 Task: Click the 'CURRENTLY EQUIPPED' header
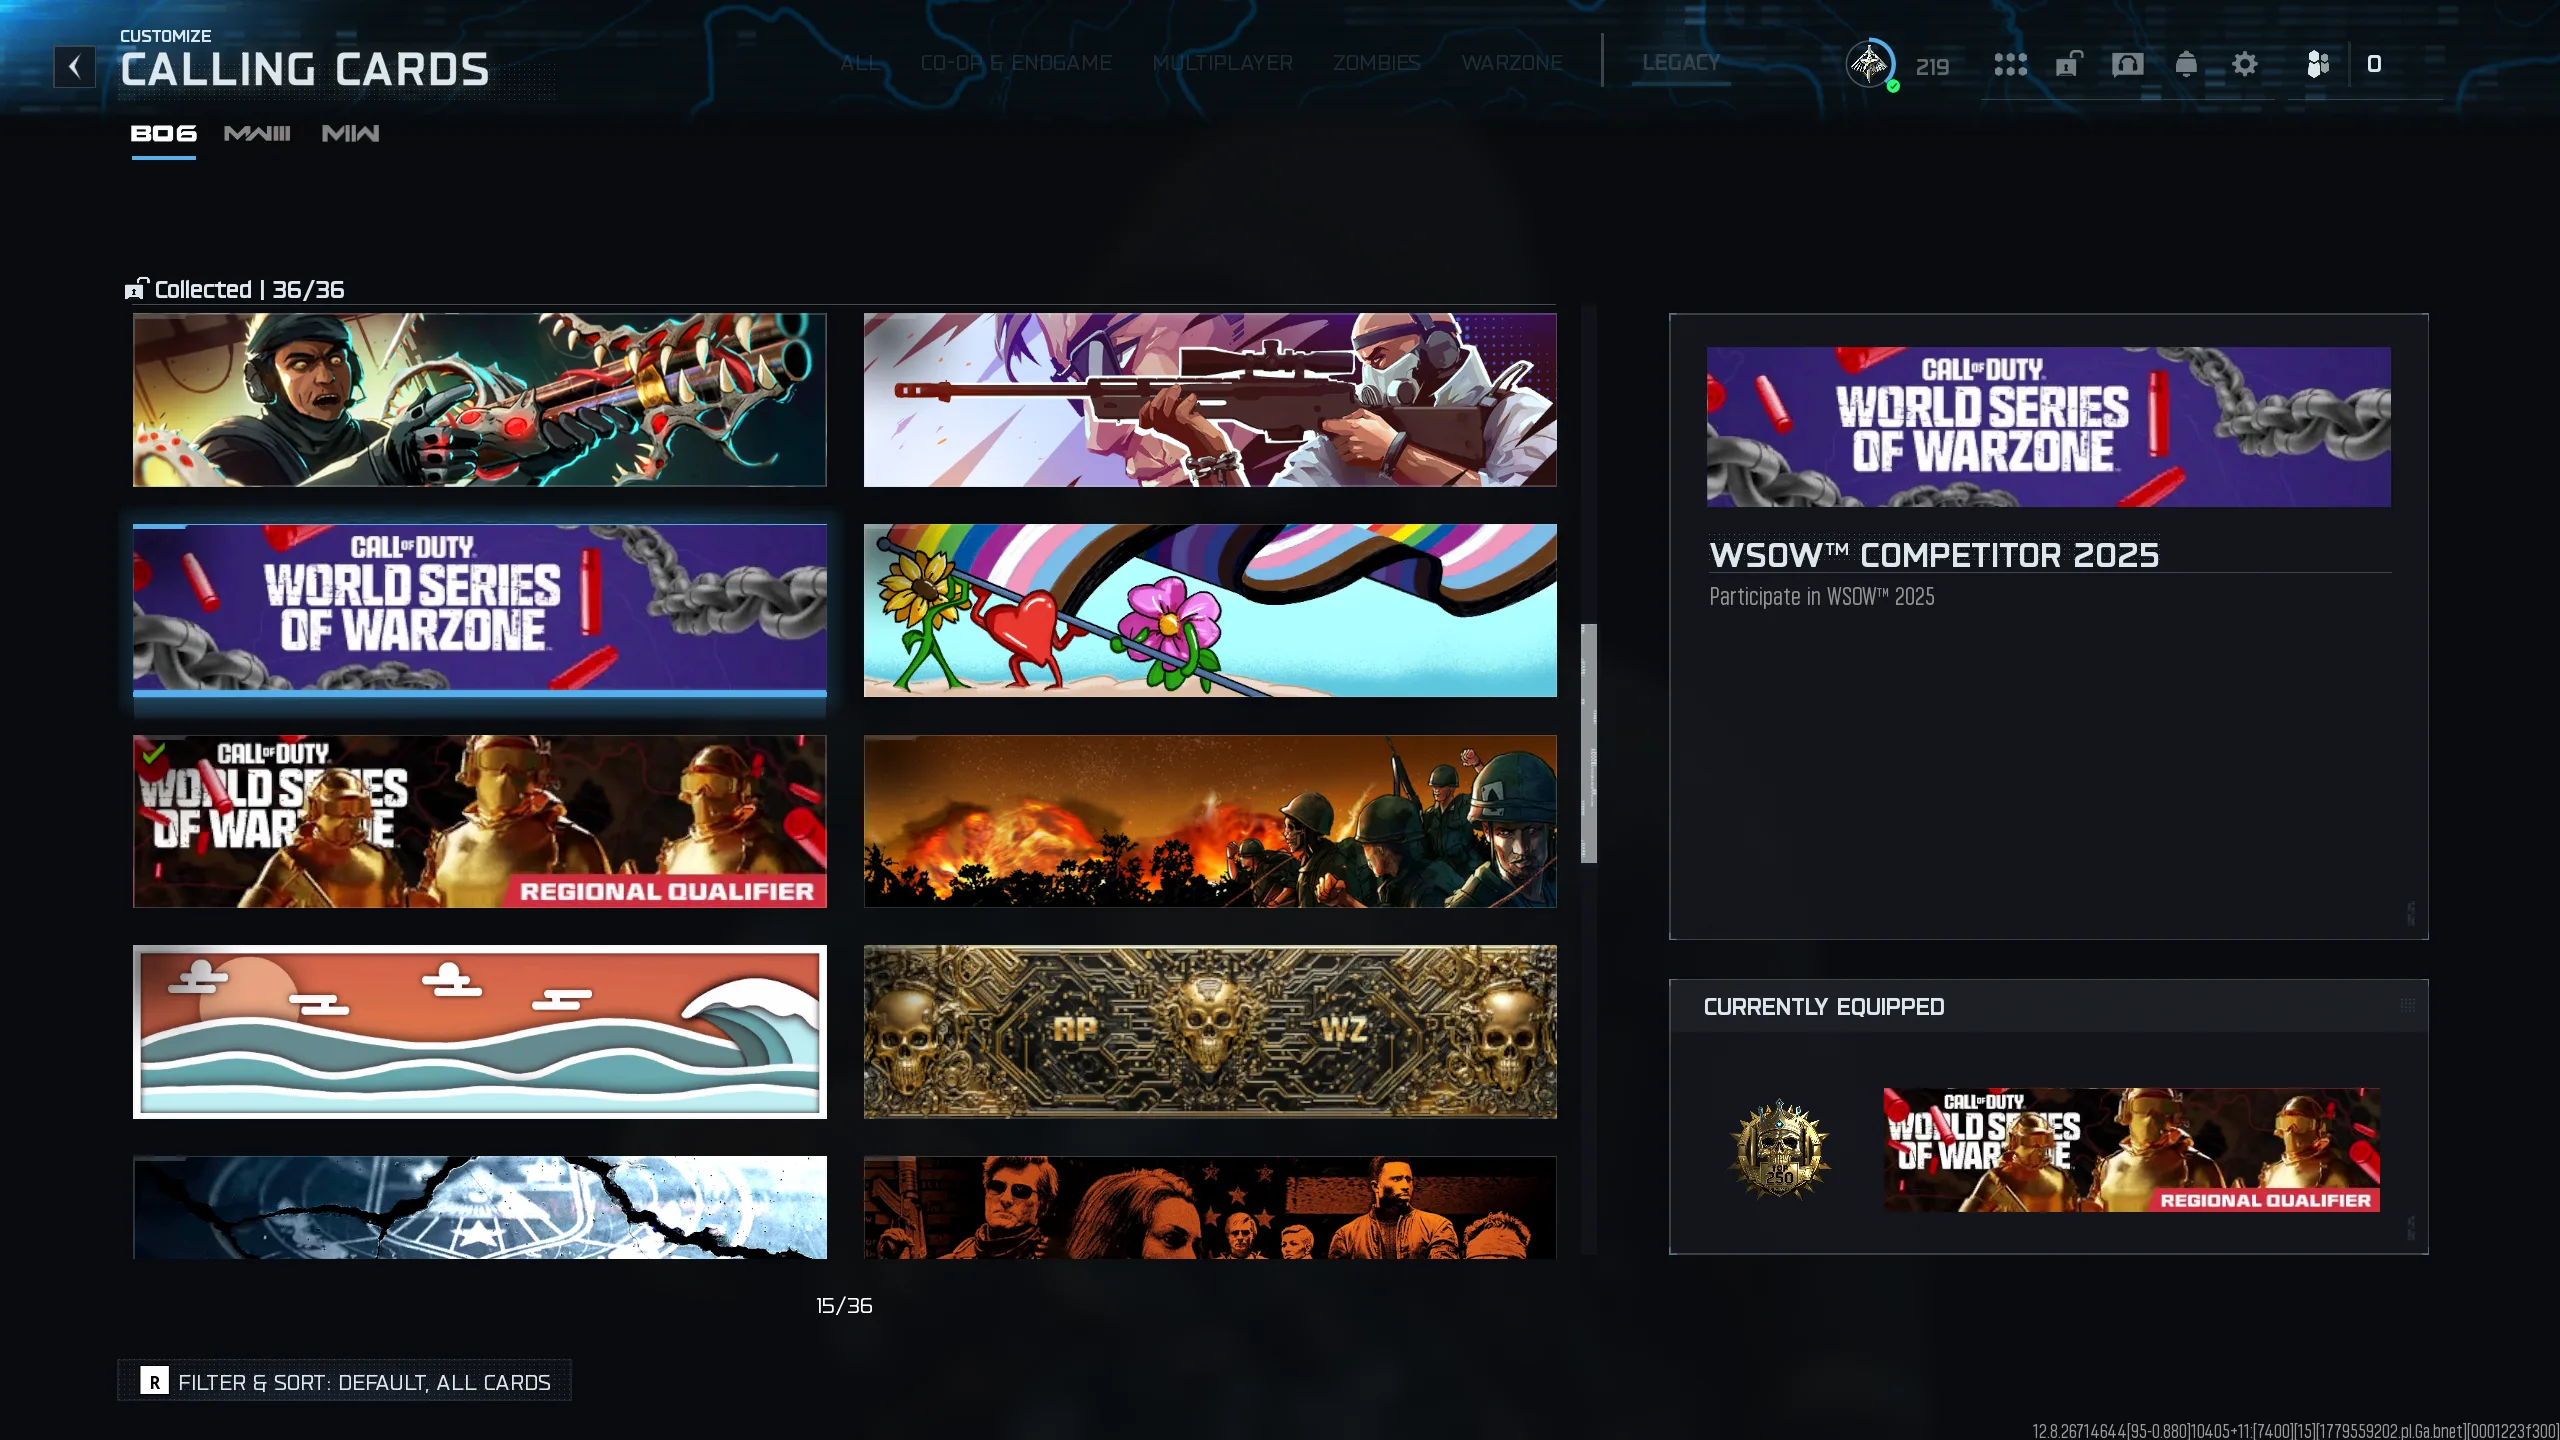1823,1007
